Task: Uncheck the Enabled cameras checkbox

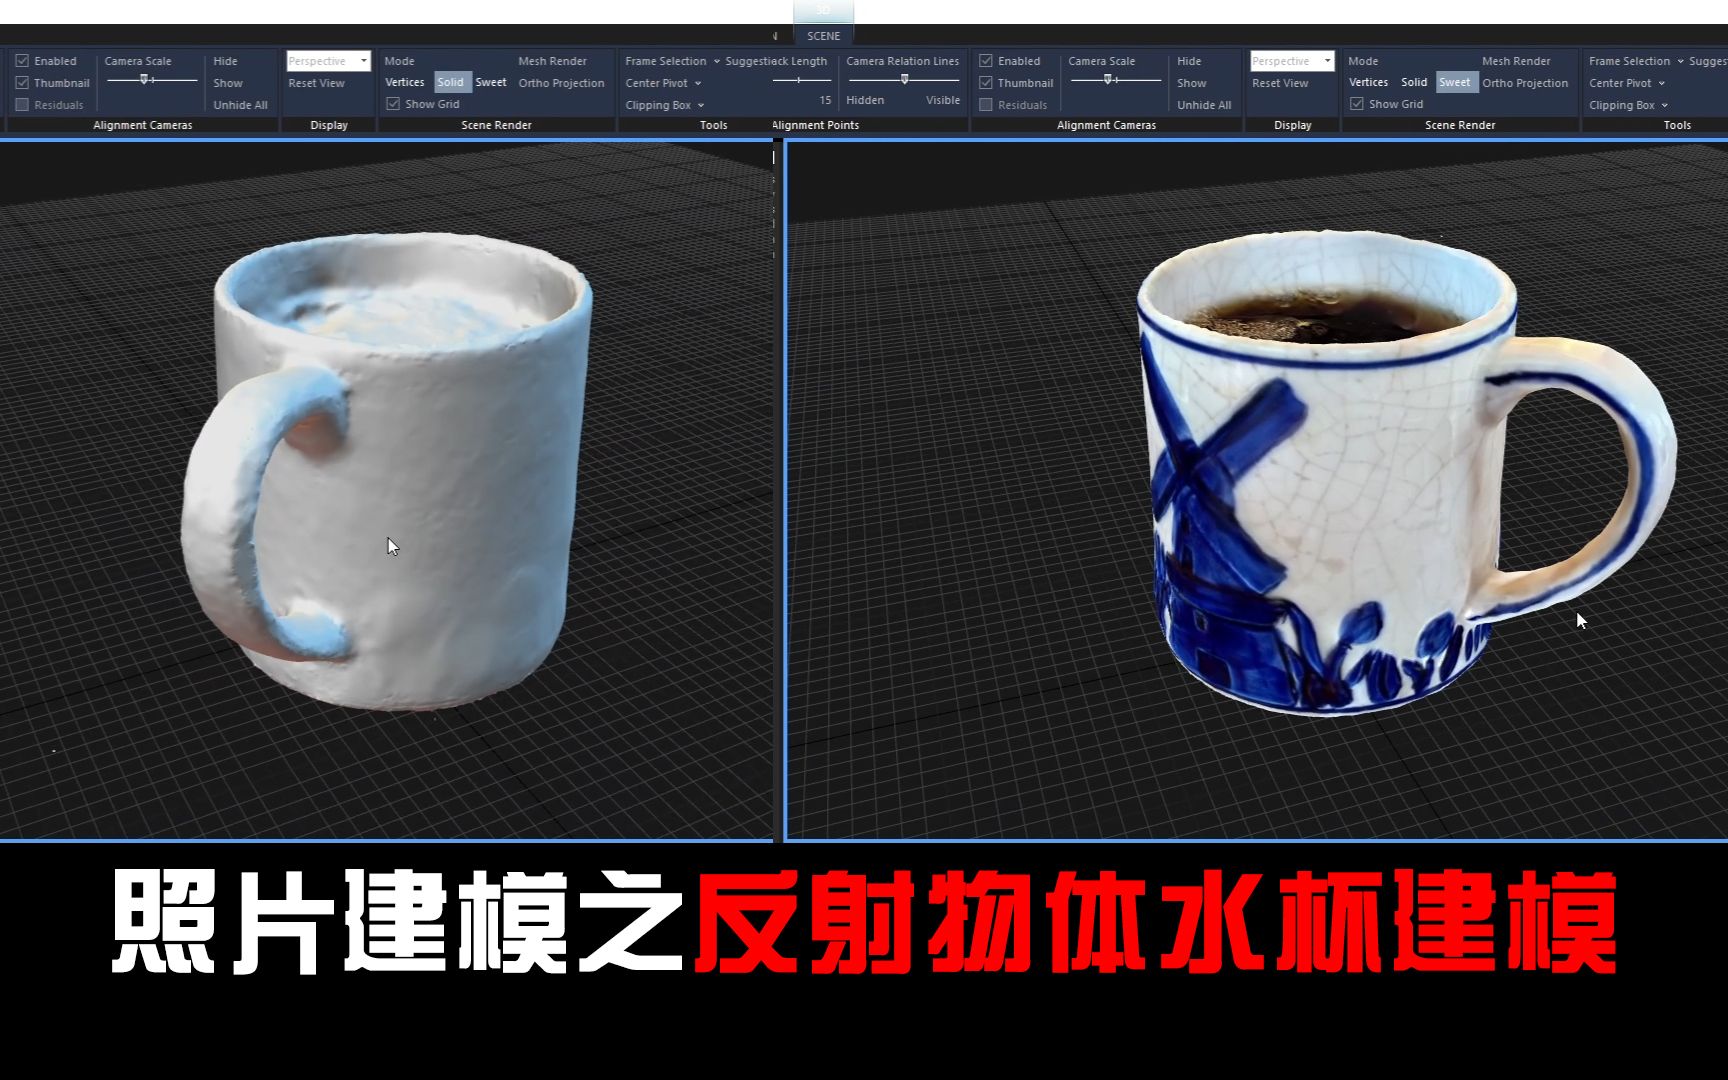Action: pos(22,60)
